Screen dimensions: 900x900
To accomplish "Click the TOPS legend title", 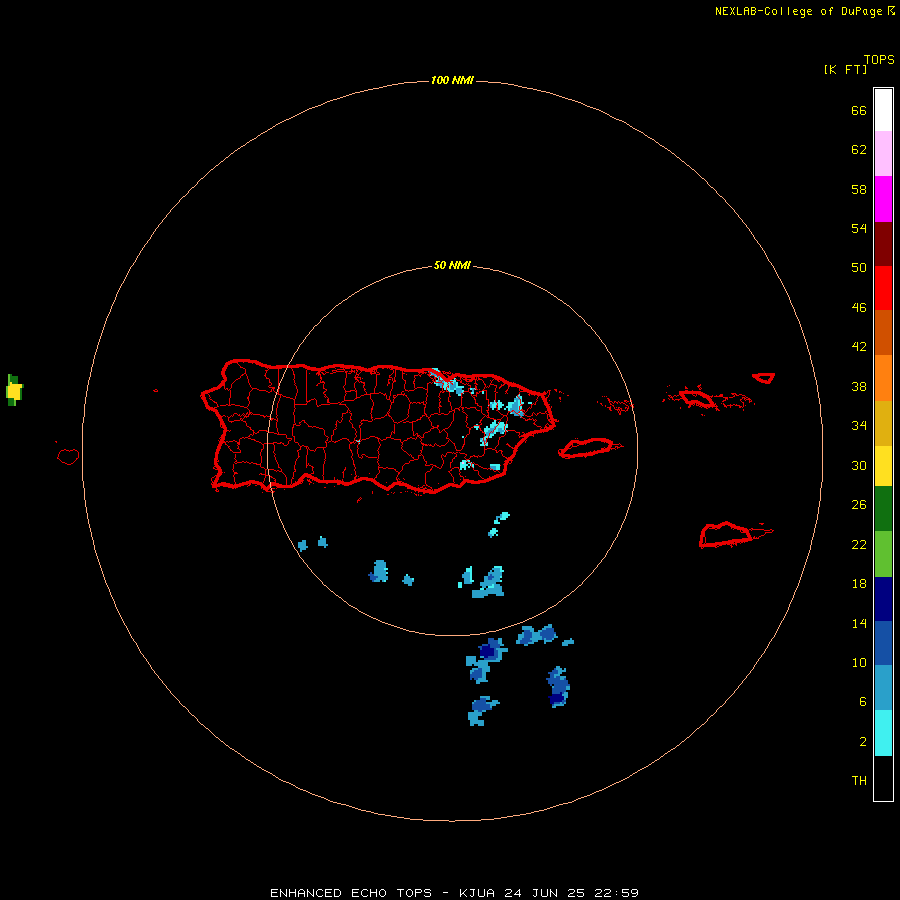I will tap(879, 59).
